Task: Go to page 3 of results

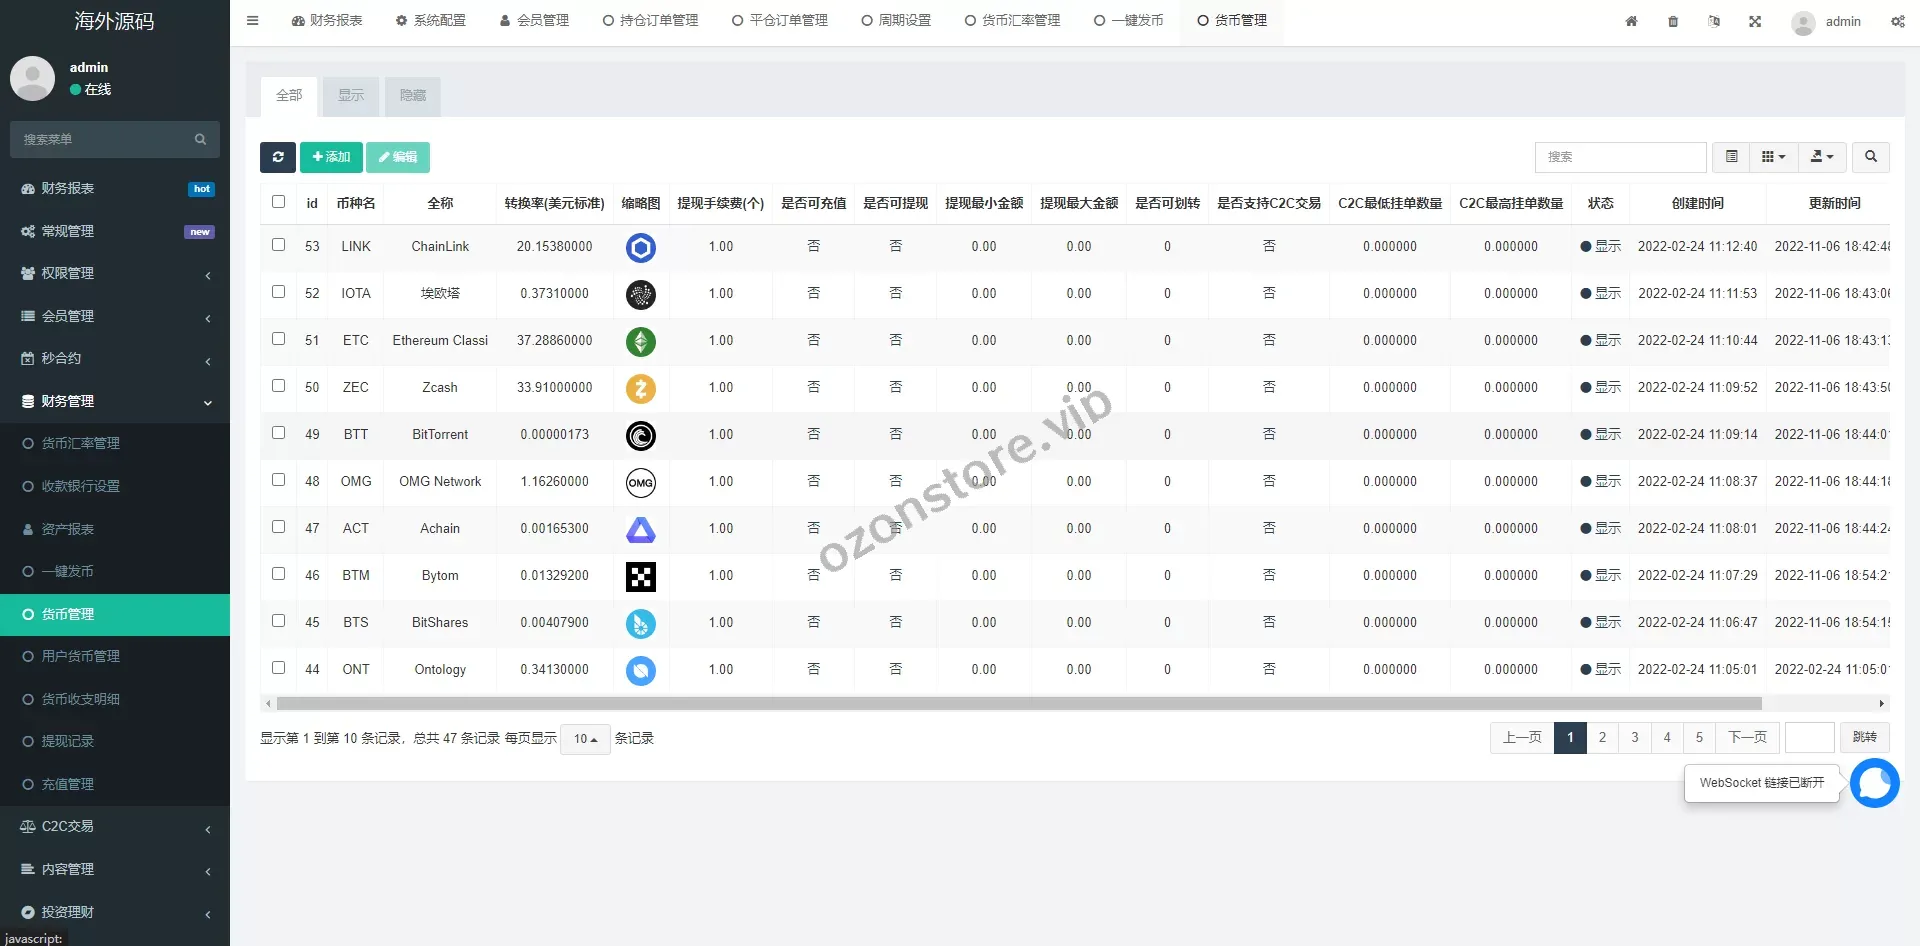Action: point(1635,738)
